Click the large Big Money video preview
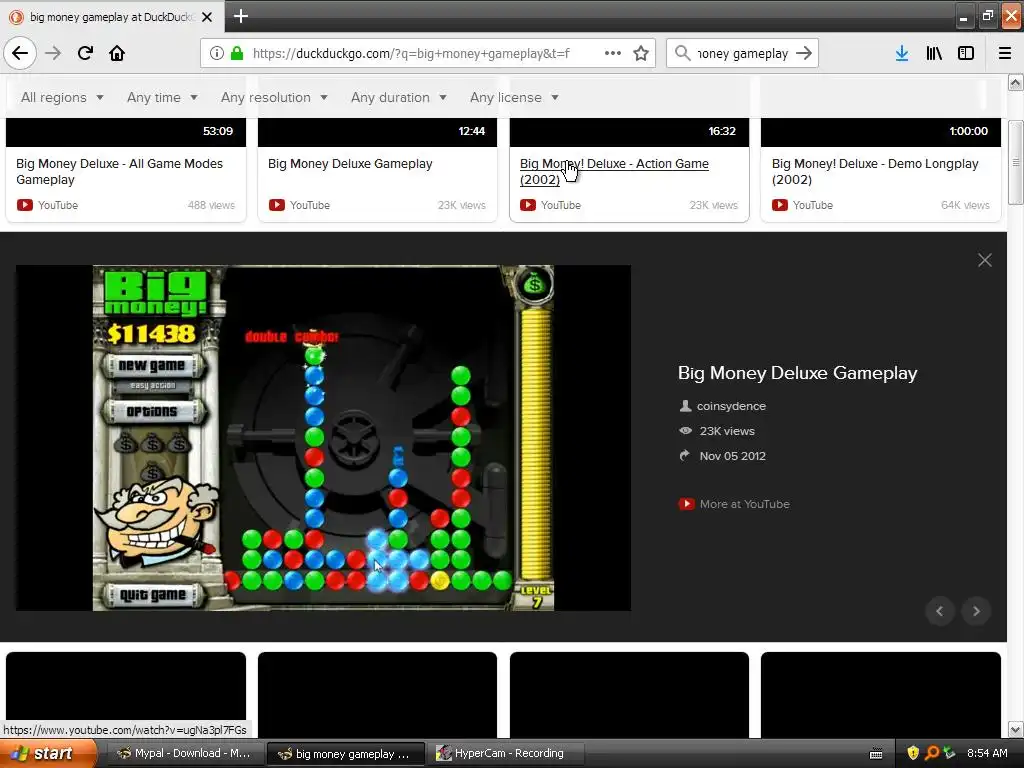The height and width of the screenshot is (768, 1024). 323,438
